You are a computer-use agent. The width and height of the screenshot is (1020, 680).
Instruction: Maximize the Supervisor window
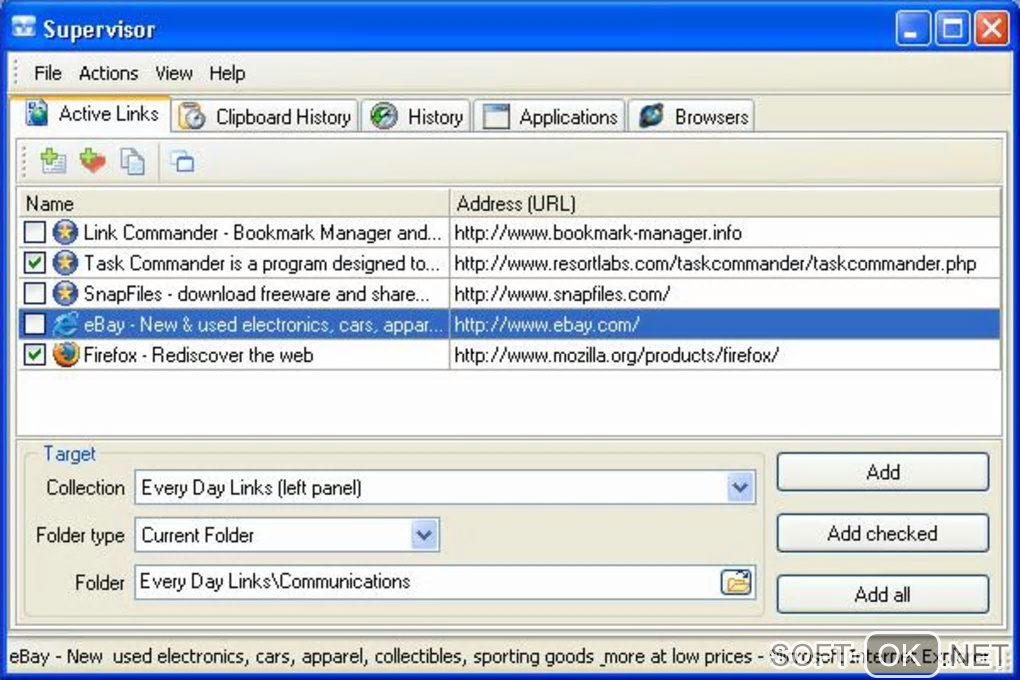tap(952, 28)
